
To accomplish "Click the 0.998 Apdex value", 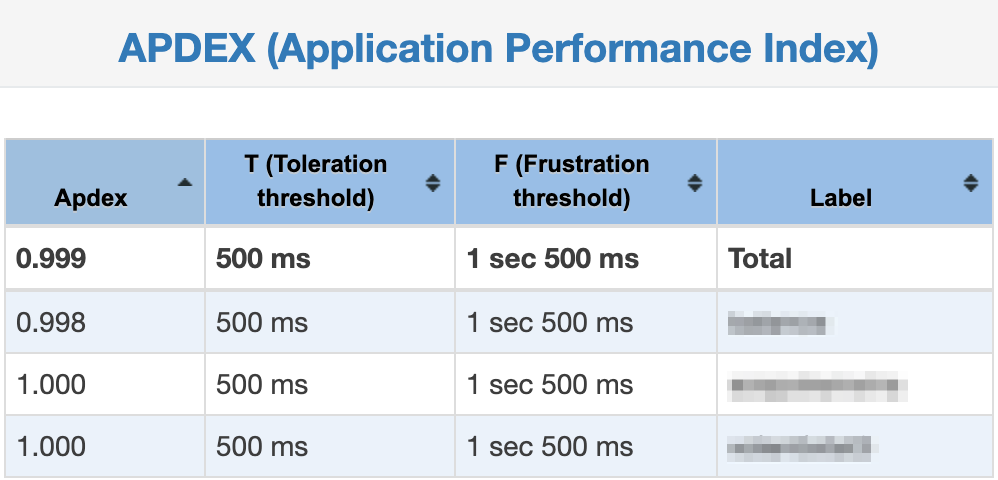I will point(52,323).
